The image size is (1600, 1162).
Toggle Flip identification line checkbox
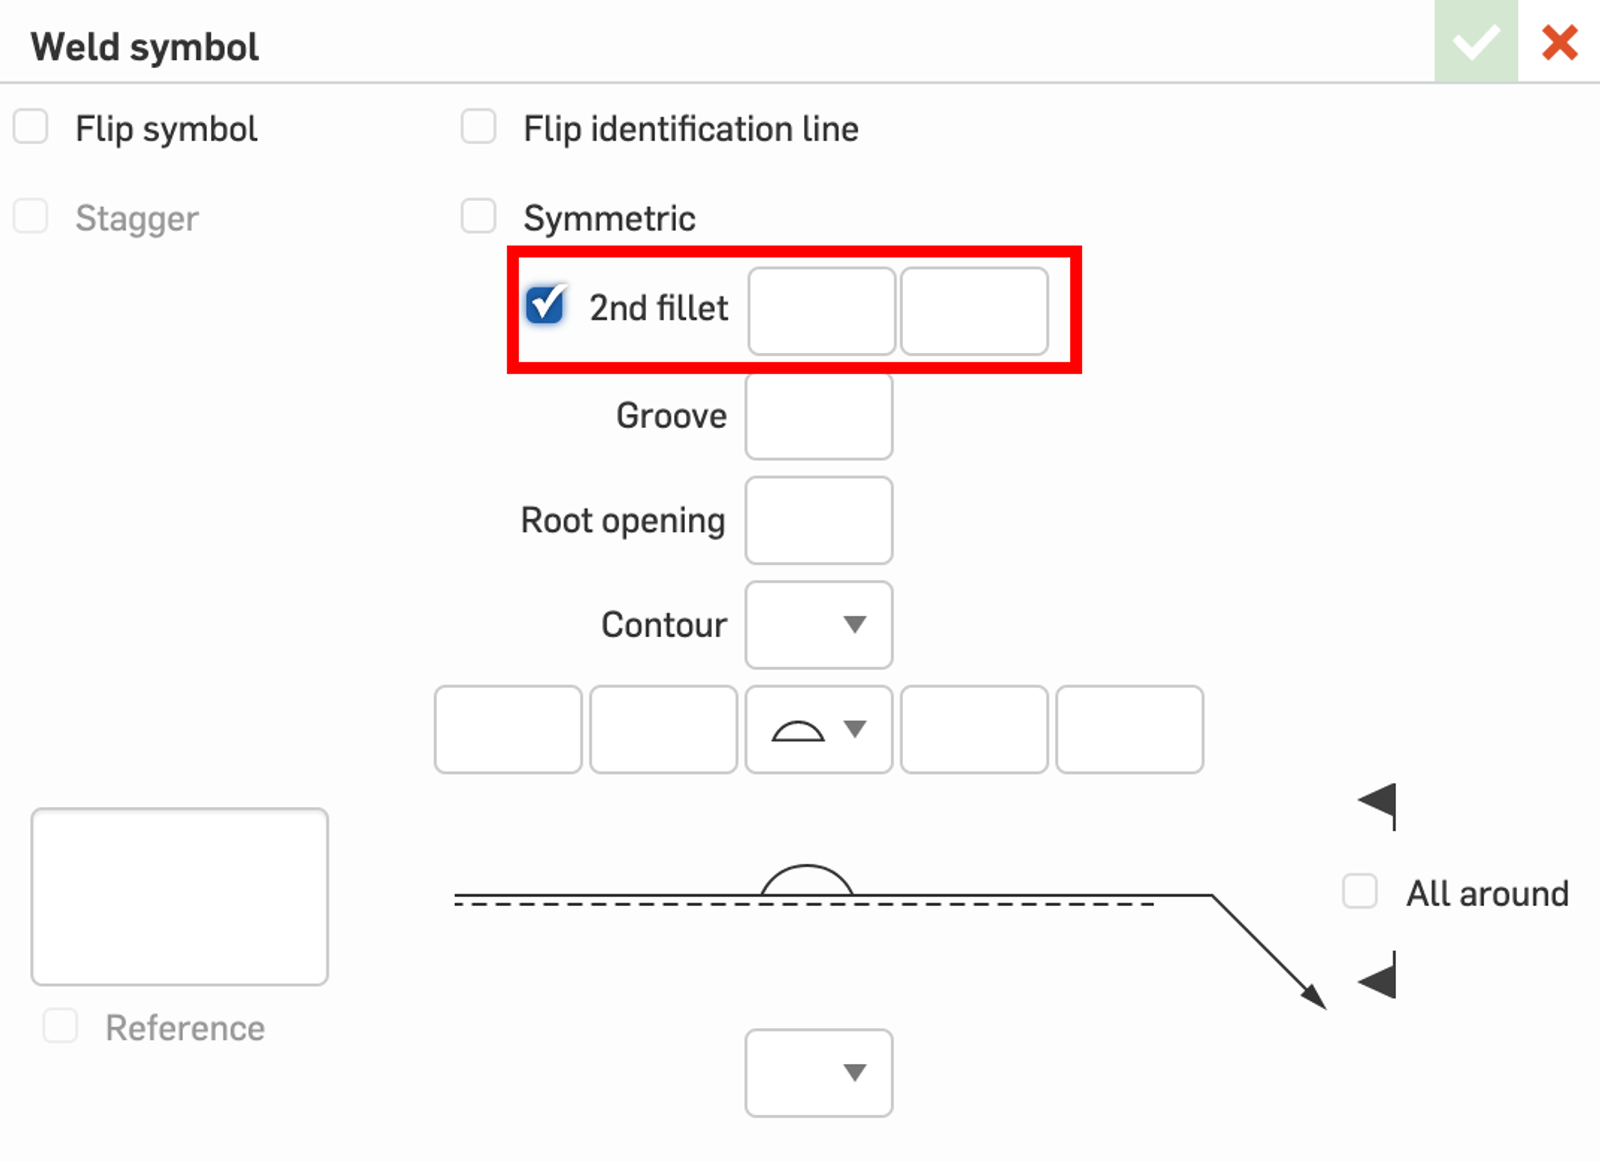point(478,127)
